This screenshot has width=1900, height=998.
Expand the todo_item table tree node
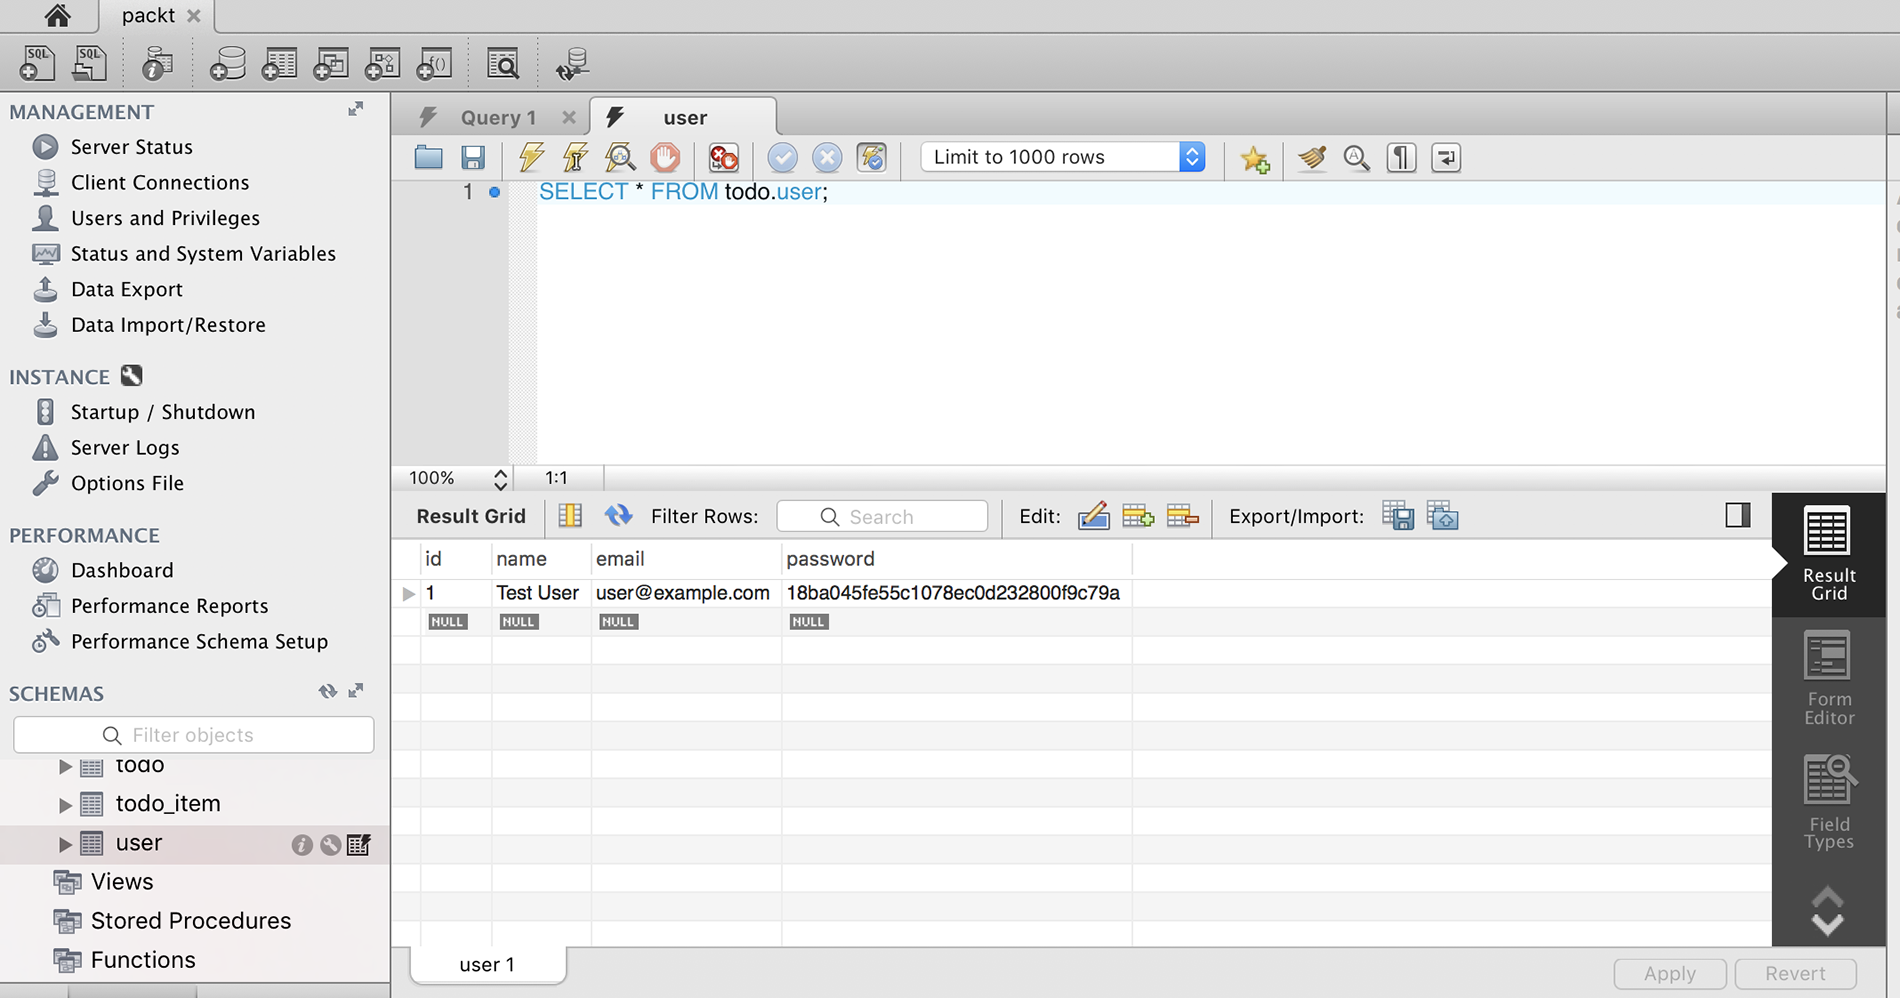[x=65, y=804]
